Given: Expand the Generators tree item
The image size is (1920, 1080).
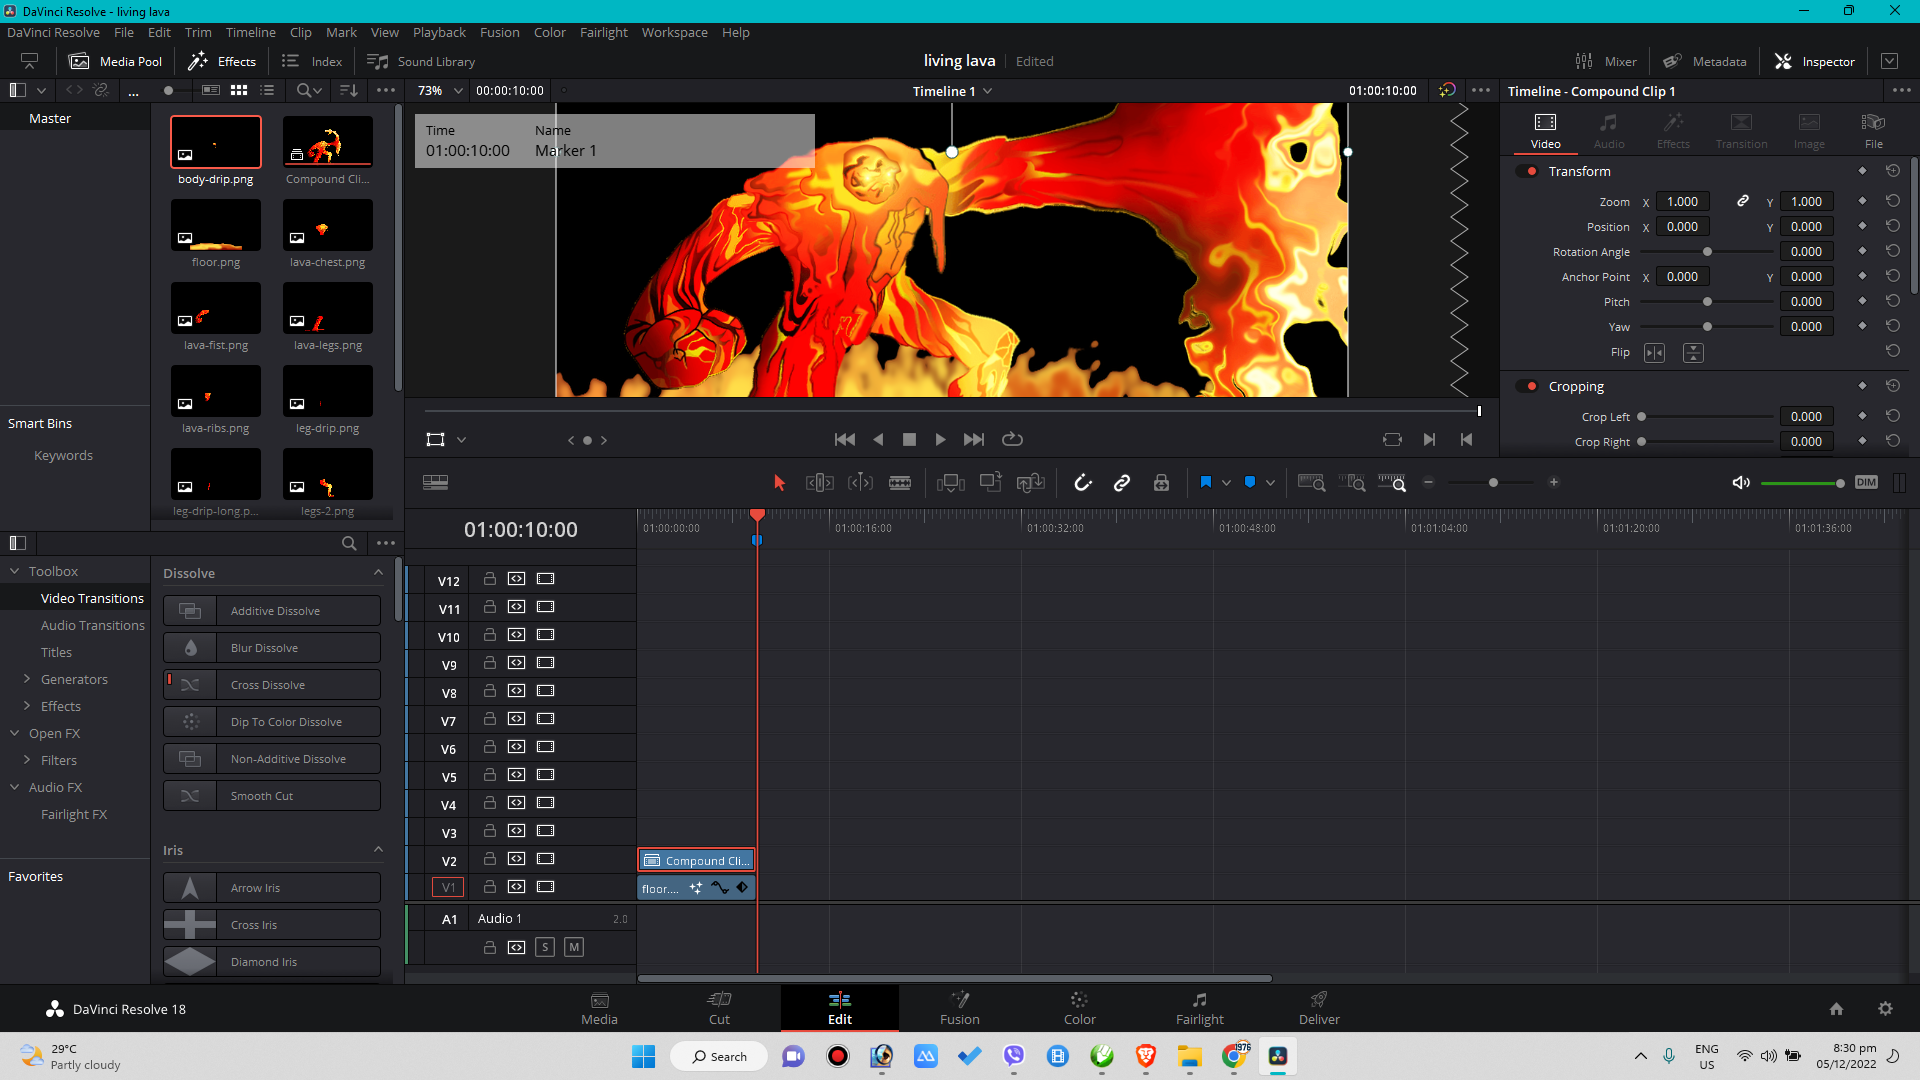Looking at the screenshot, I should tap(27, 679).
